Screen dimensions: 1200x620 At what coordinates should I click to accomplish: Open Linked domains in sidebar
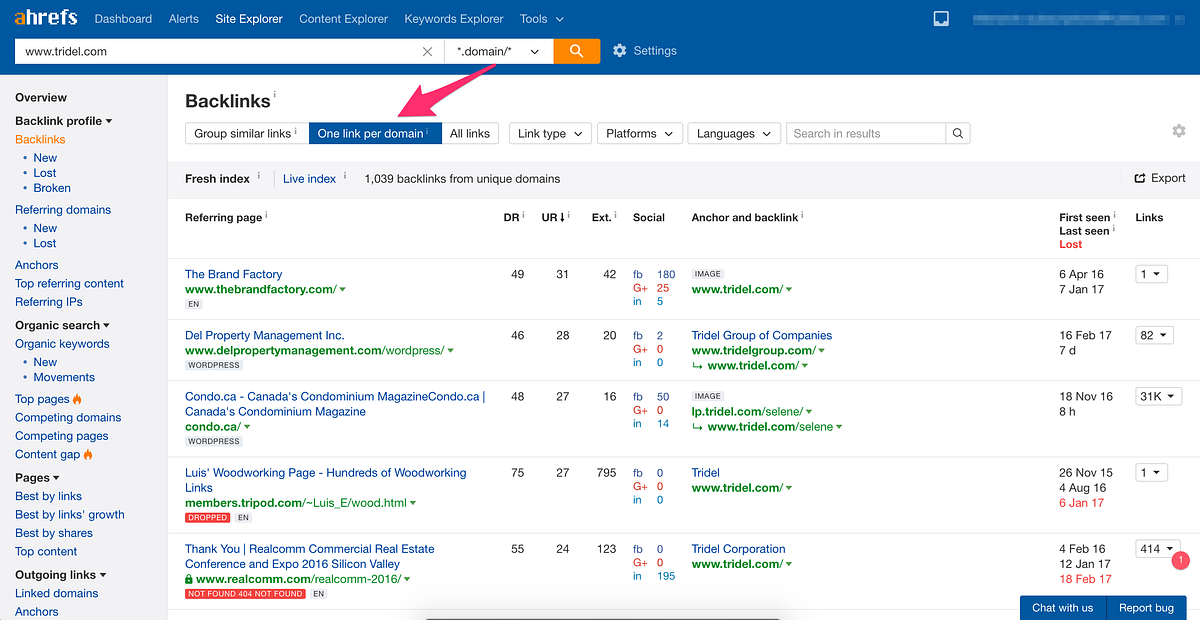pos(57,593)
